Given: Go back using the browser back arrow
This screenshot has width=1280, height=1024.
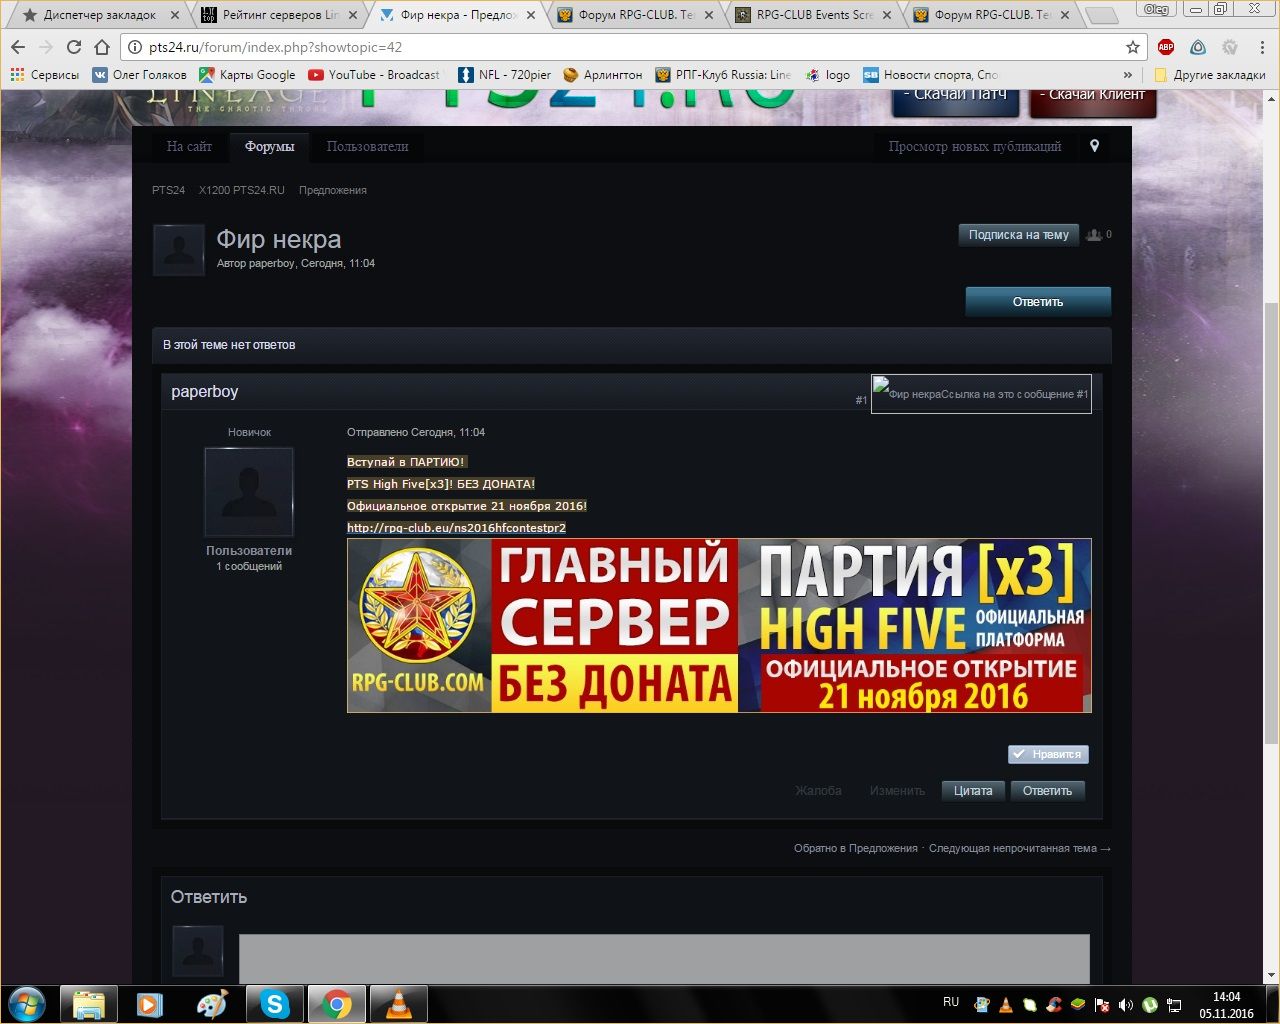Looking at the screenshot, I should tap(18, 47).
